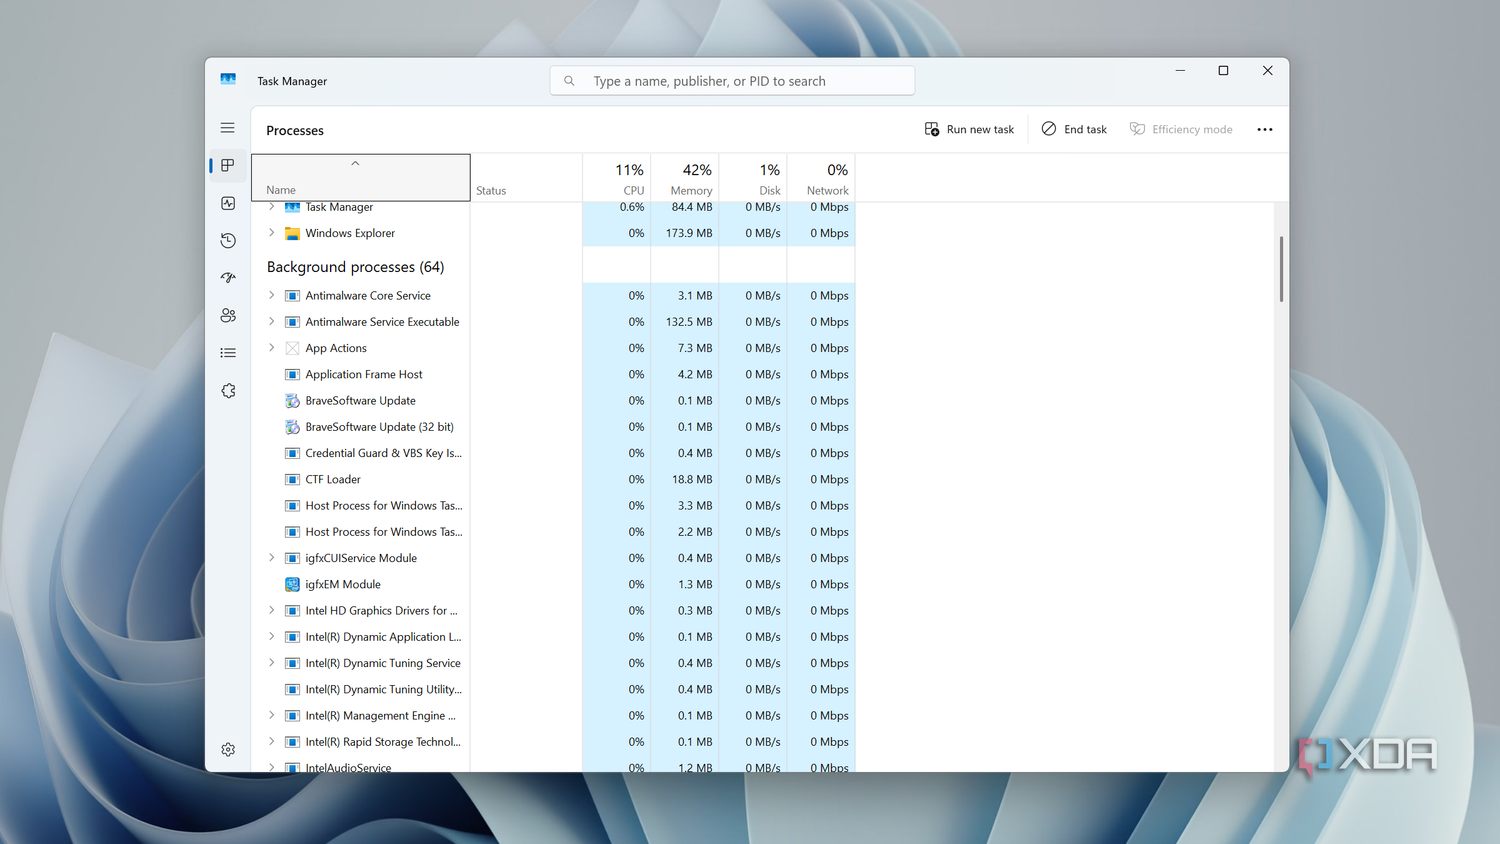
Task: Expand Intel(R) Dynamic Tuning Service row
Action: pyautogui.click(x=271, y=663)
